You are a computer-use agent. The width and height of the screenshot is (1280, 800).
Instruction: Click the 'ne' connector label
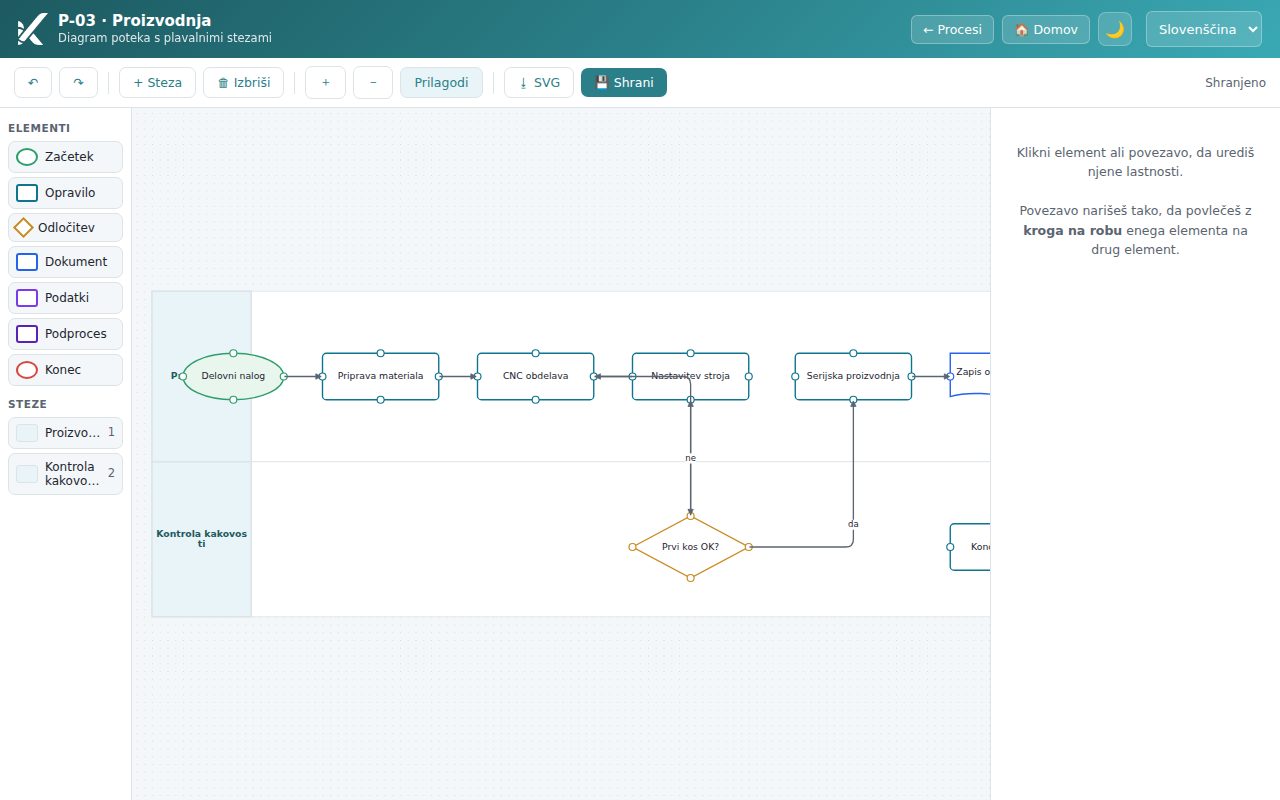point(690,458)
